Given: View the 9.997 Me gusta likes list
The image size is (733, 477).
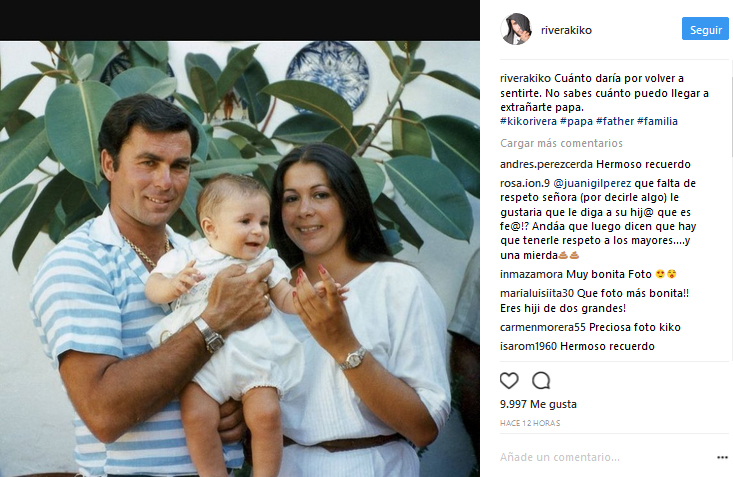Looking at the screenshot, I should (538, 404).
